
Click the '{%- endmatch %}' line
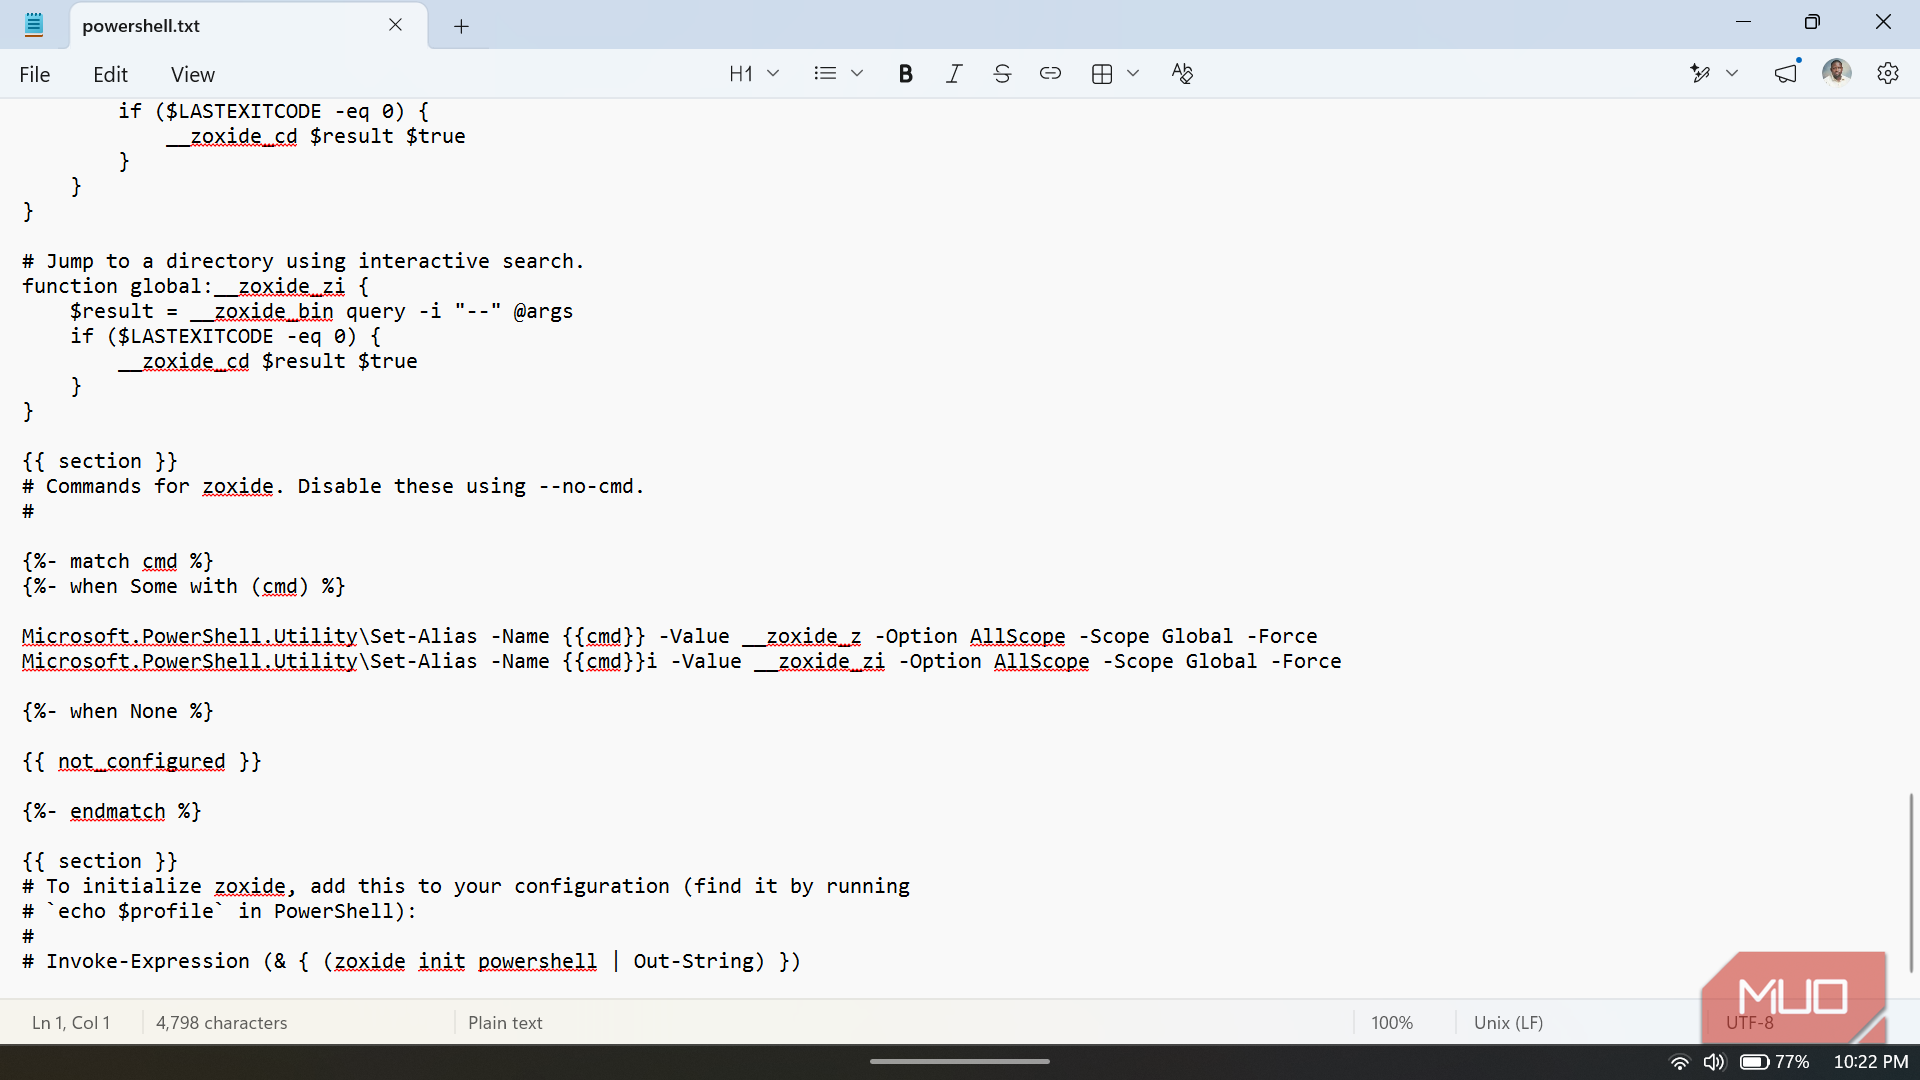(x=112, y=811)
